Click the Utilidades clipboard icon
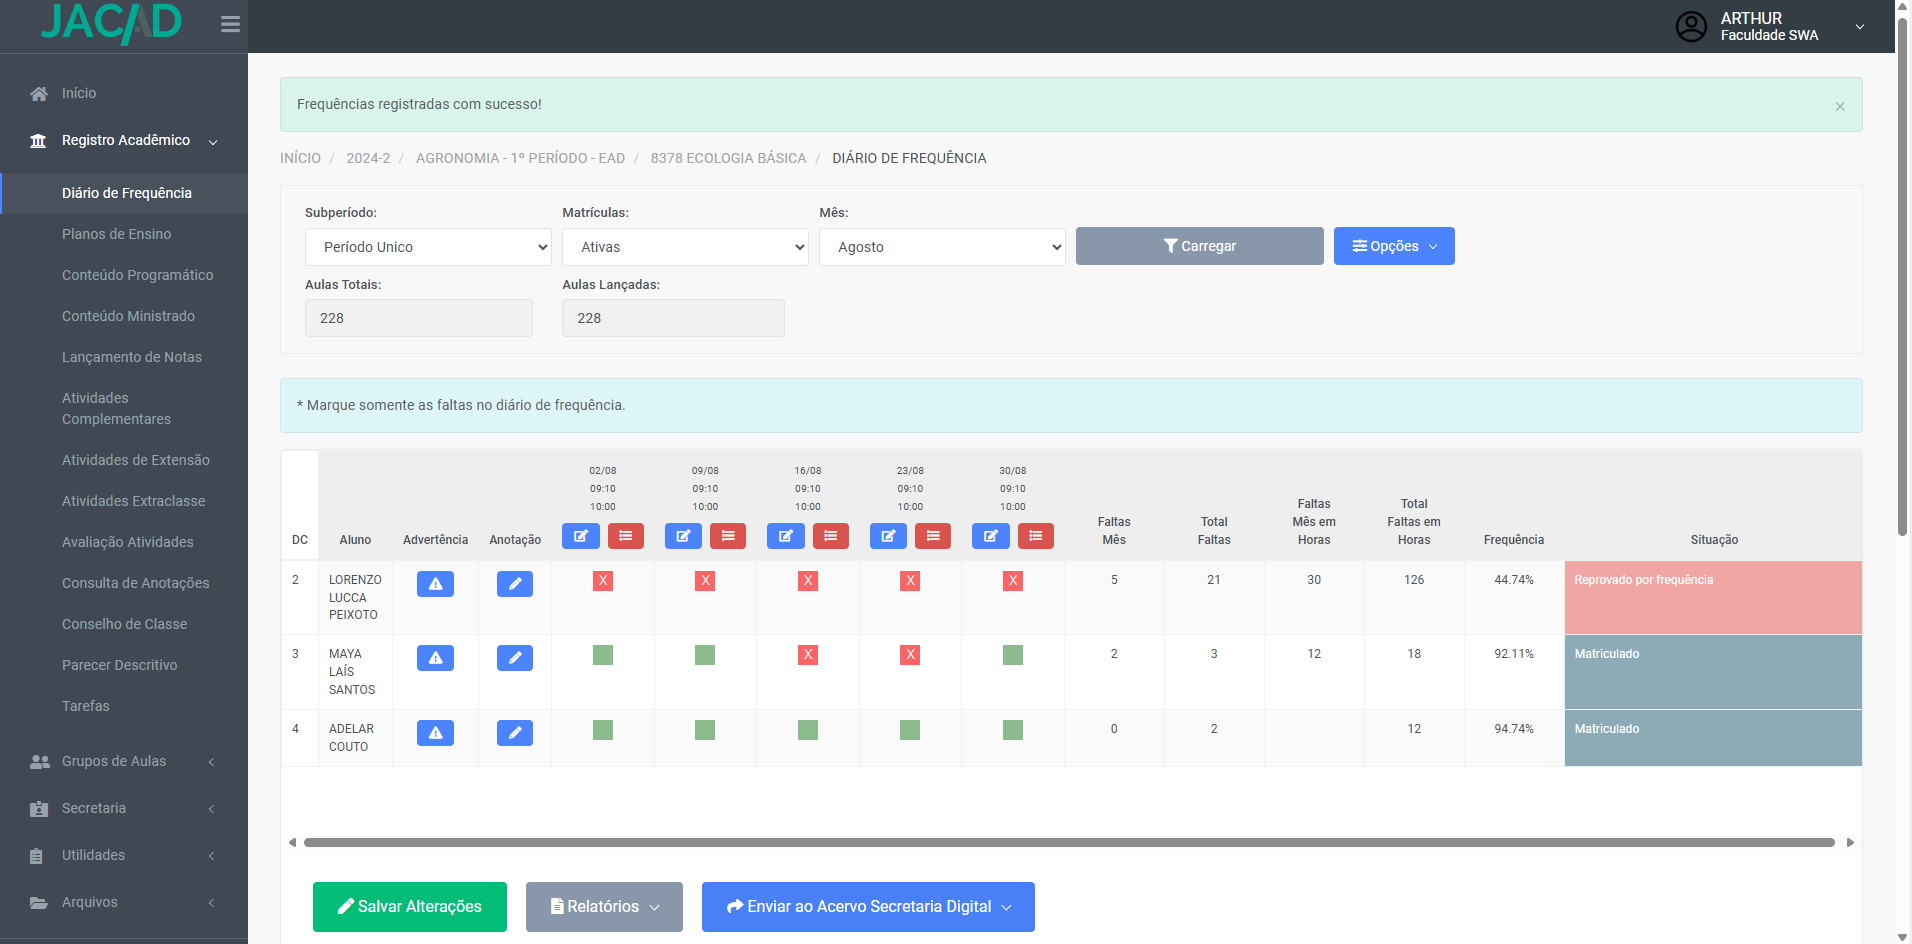1912x944 pixels. click(x=37, y=855)
